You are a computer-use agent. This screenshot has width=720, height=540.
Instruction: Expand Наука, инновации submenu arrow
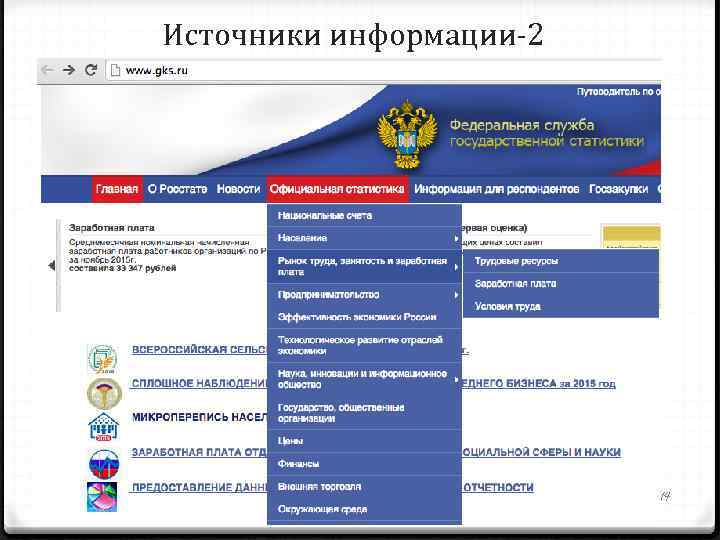click(456, 379)
